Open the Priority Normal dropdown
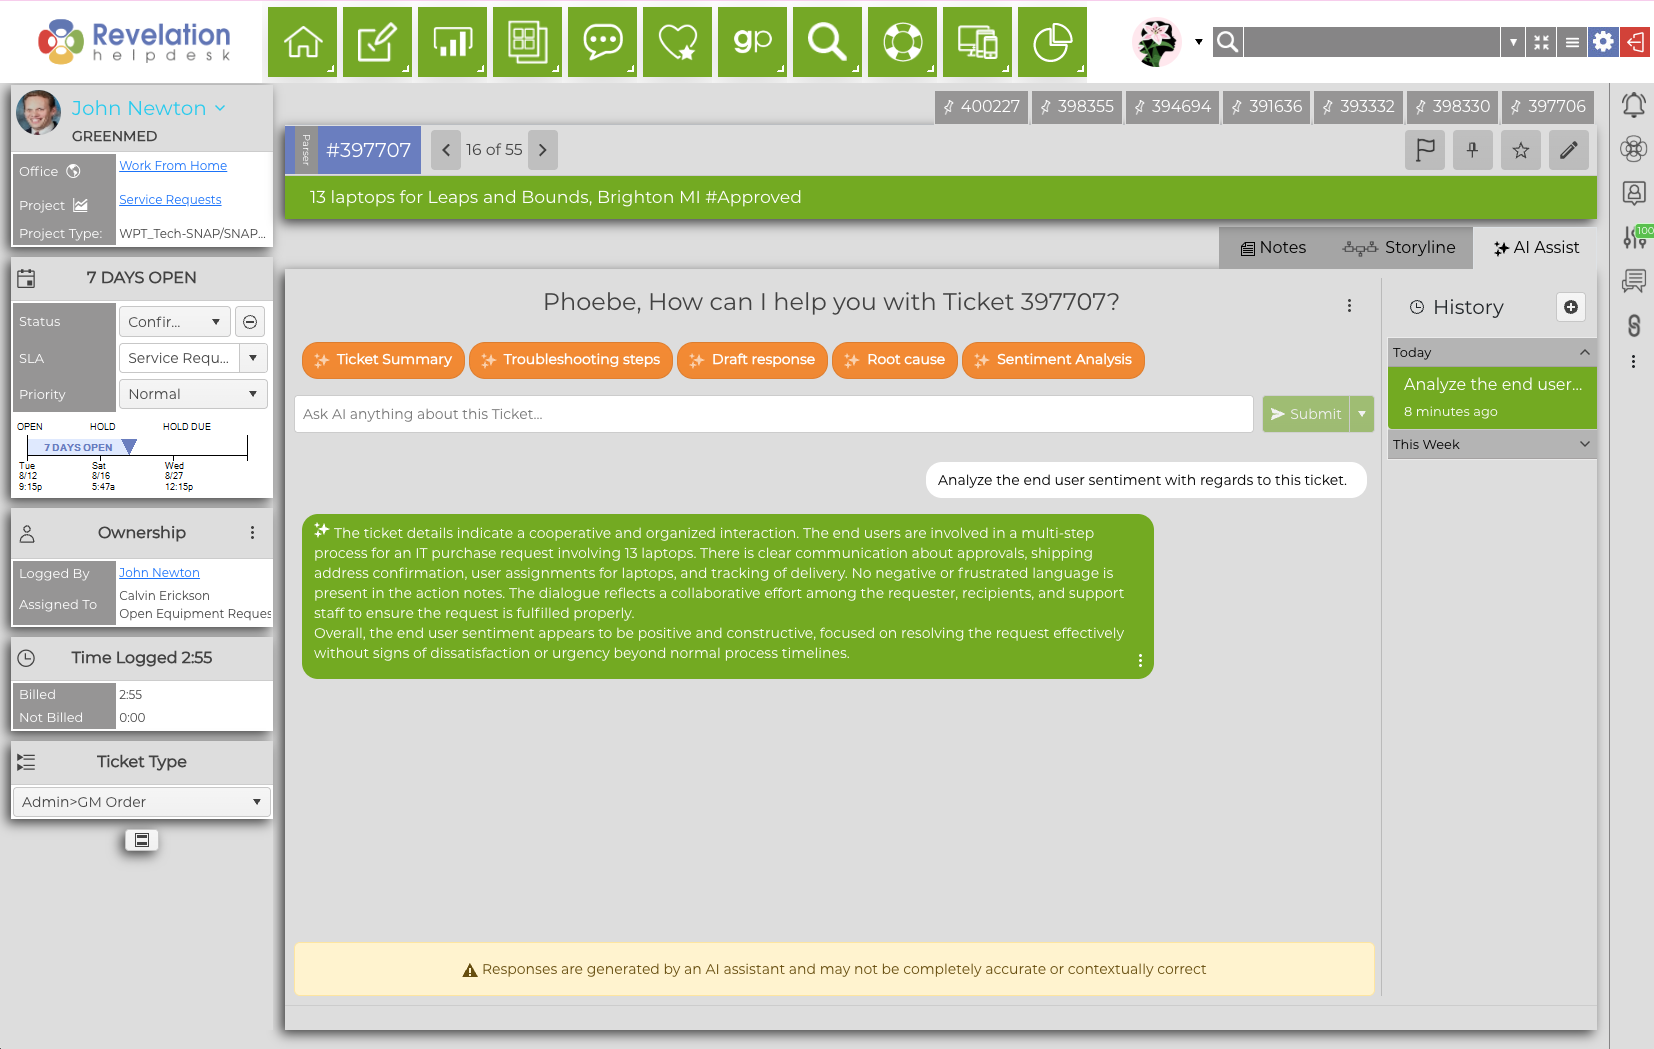Viewport: 1654px width, 1049px height. (193, 394)
